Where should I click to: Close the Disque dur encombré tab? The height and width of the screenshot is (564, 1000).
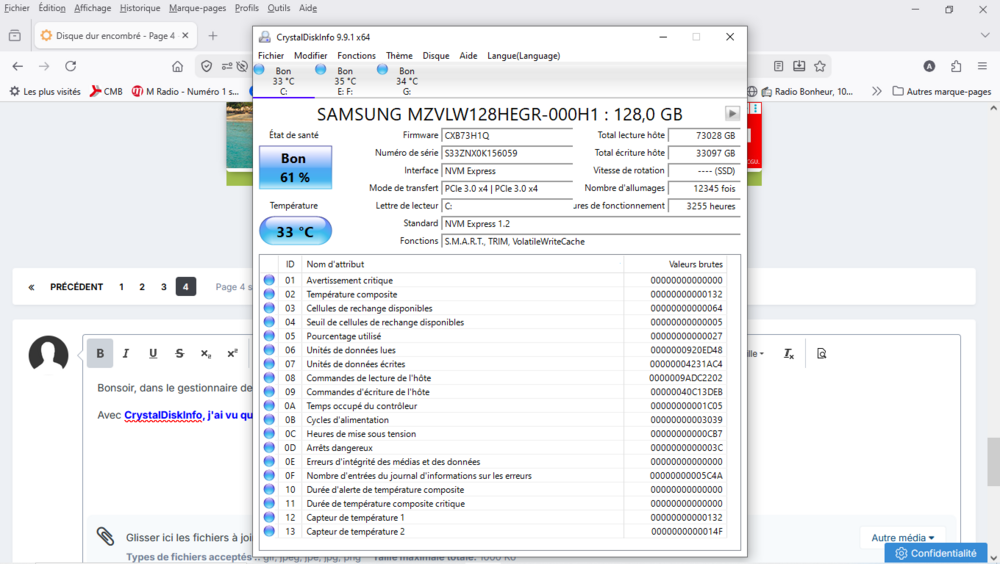(x=185, y=36)
